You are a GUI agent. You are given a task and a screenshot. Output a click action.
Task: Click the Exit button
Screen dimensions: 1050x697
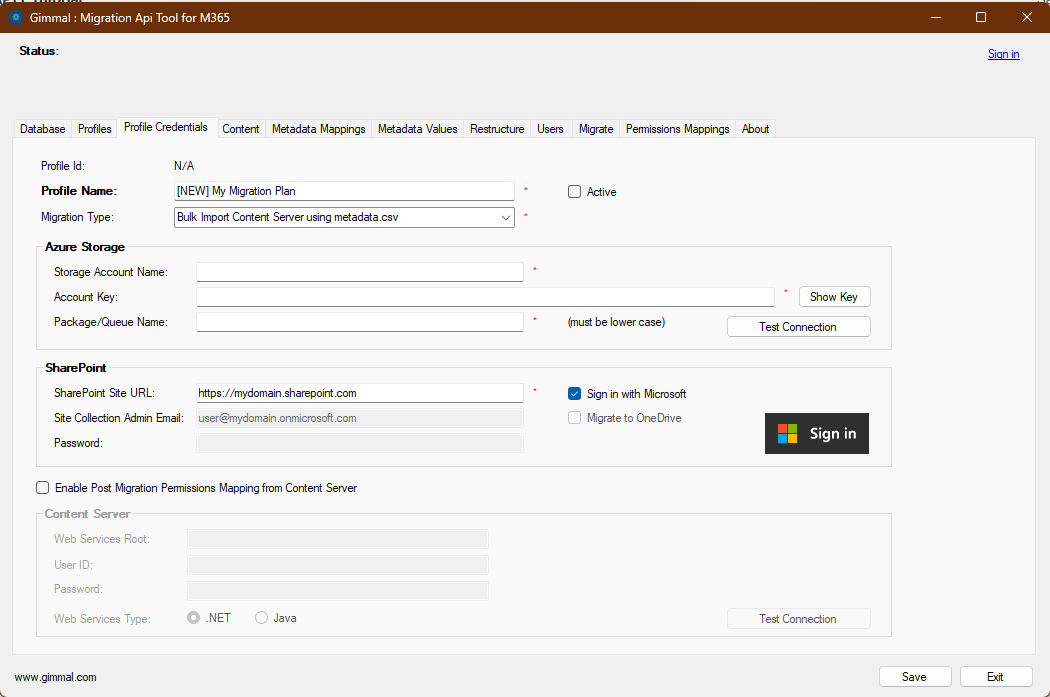click(x=995, y=677)
